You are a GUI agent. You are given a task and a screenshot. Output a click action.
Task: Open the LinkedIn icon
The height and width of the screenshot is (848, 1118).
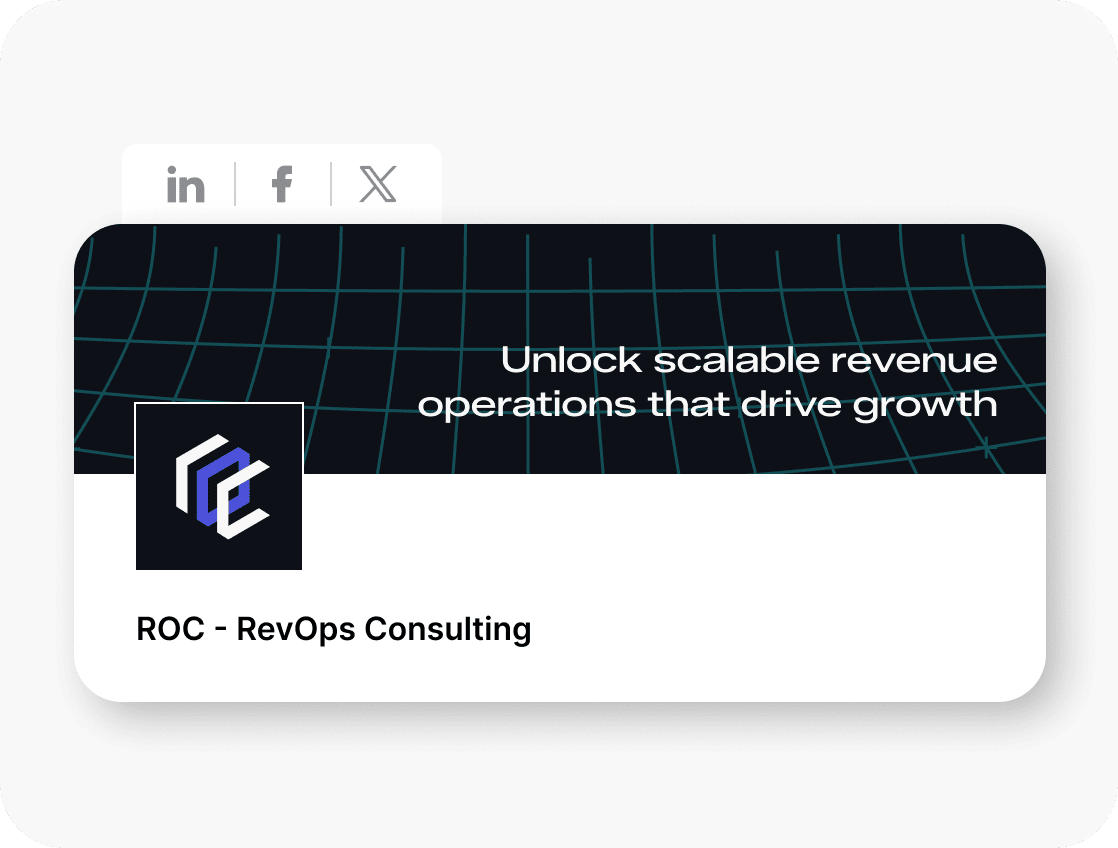click(185, 184)
